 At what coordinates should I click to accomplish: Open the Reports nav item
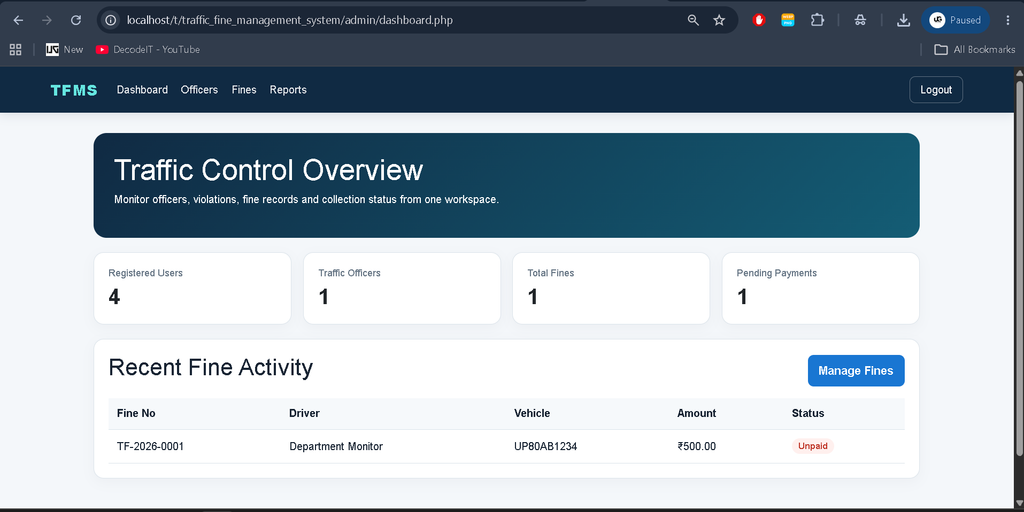tap(288, 90)
